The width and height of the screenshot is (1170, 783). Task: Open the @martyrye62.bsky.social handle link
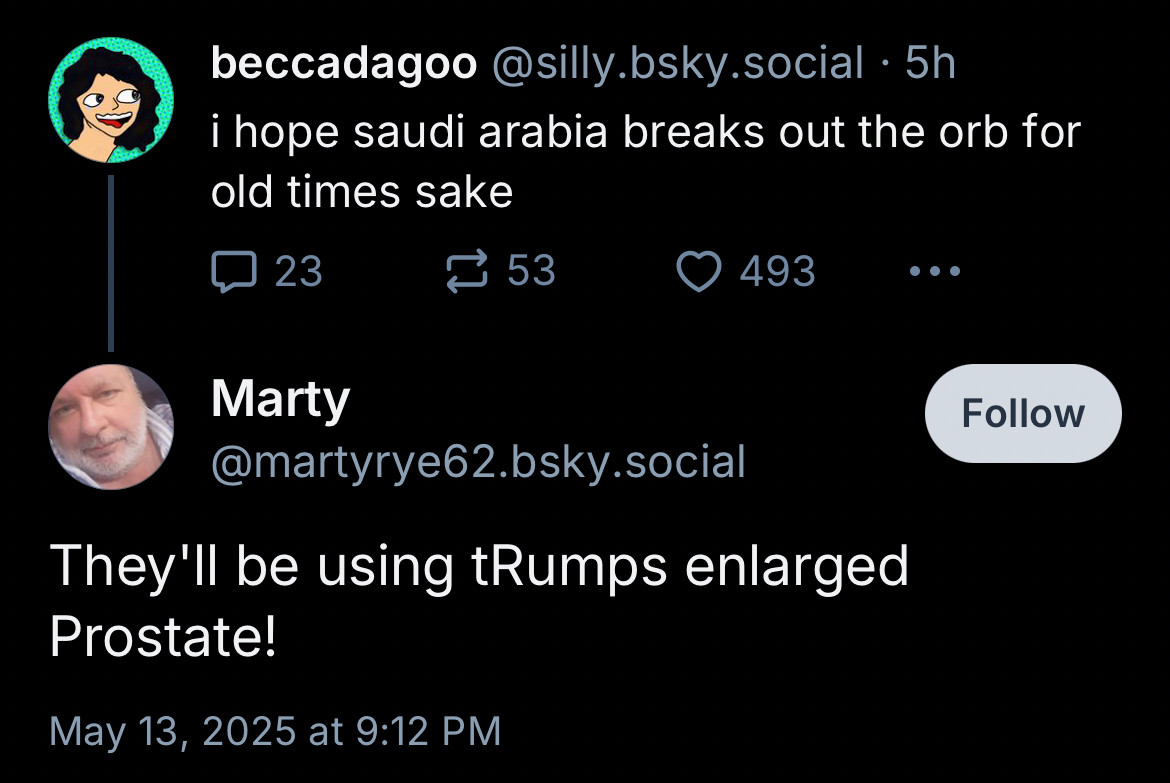(x=478, y=462)
